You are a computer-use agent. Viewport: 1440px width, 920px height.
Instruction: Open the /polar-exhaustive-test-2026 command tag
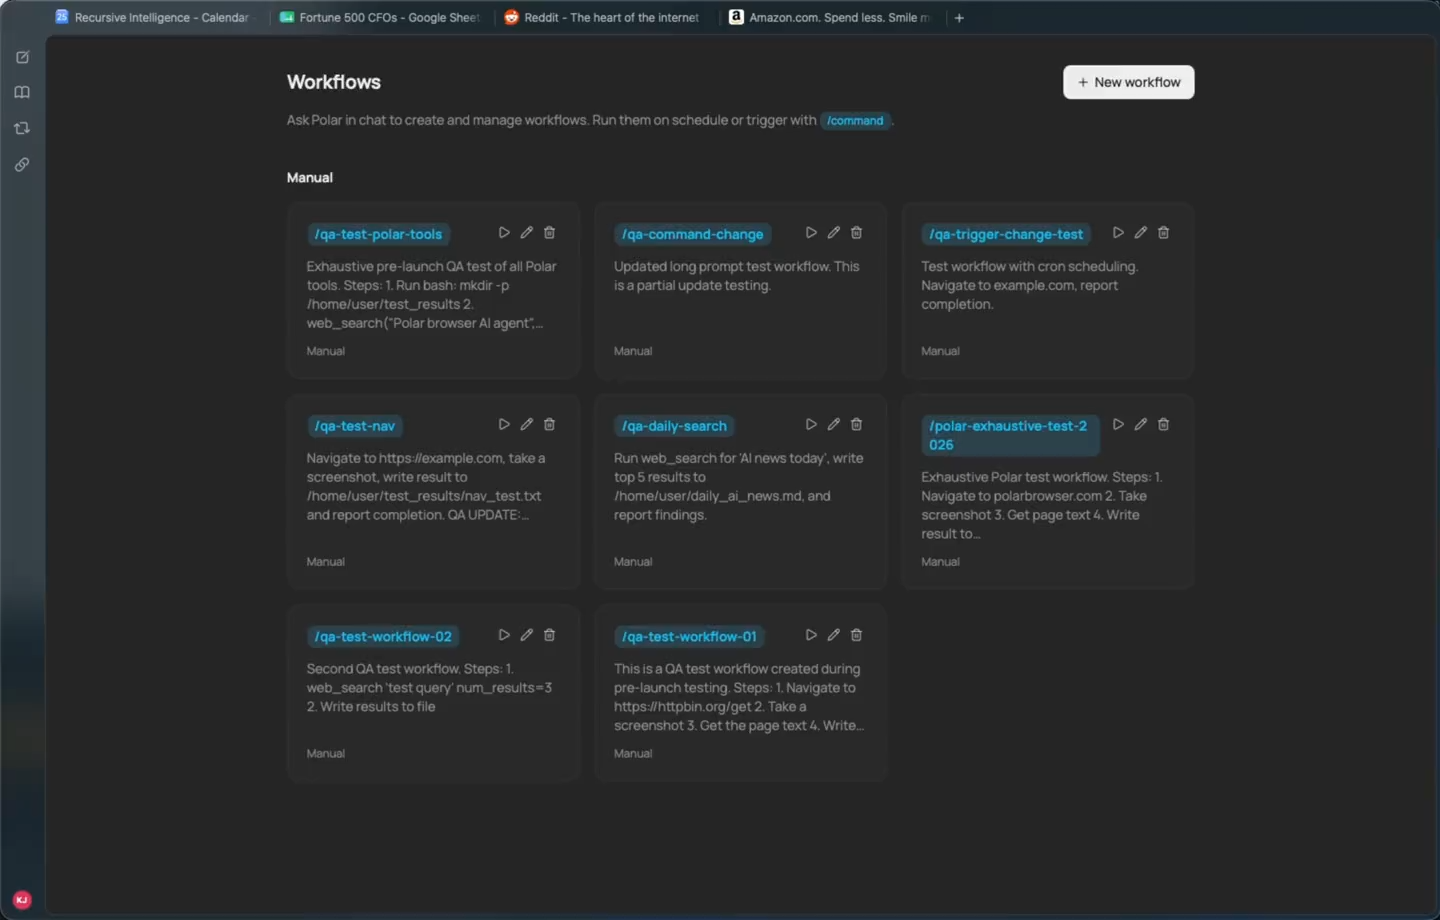pyautogui.click(x=1010, y=436)
